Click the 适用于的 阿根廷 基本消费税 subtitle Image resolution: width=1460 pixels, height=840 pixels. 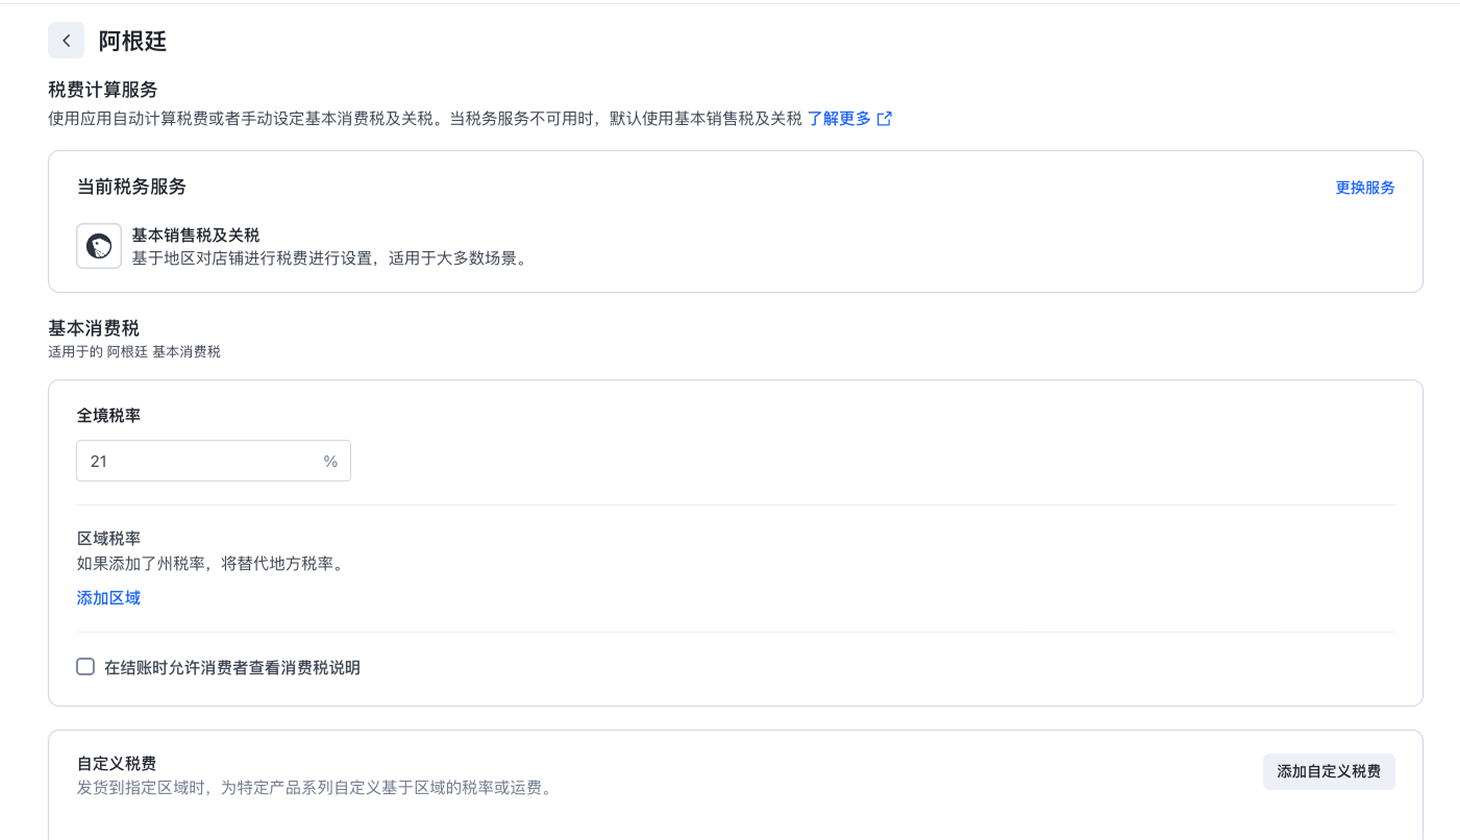tap(134, 352)
